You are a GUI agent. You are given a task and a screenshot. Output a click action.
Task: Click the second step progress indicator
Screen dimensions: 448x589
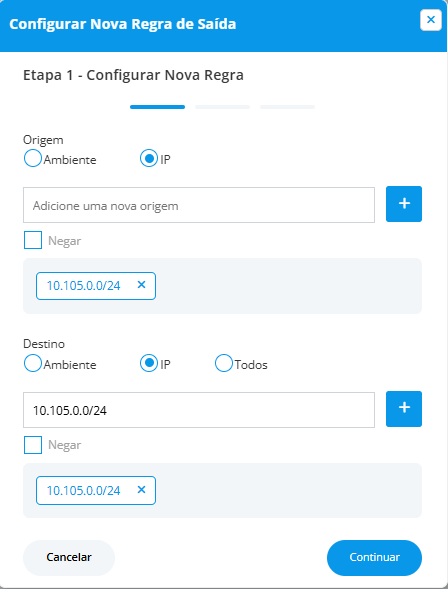tap(222, 107)
